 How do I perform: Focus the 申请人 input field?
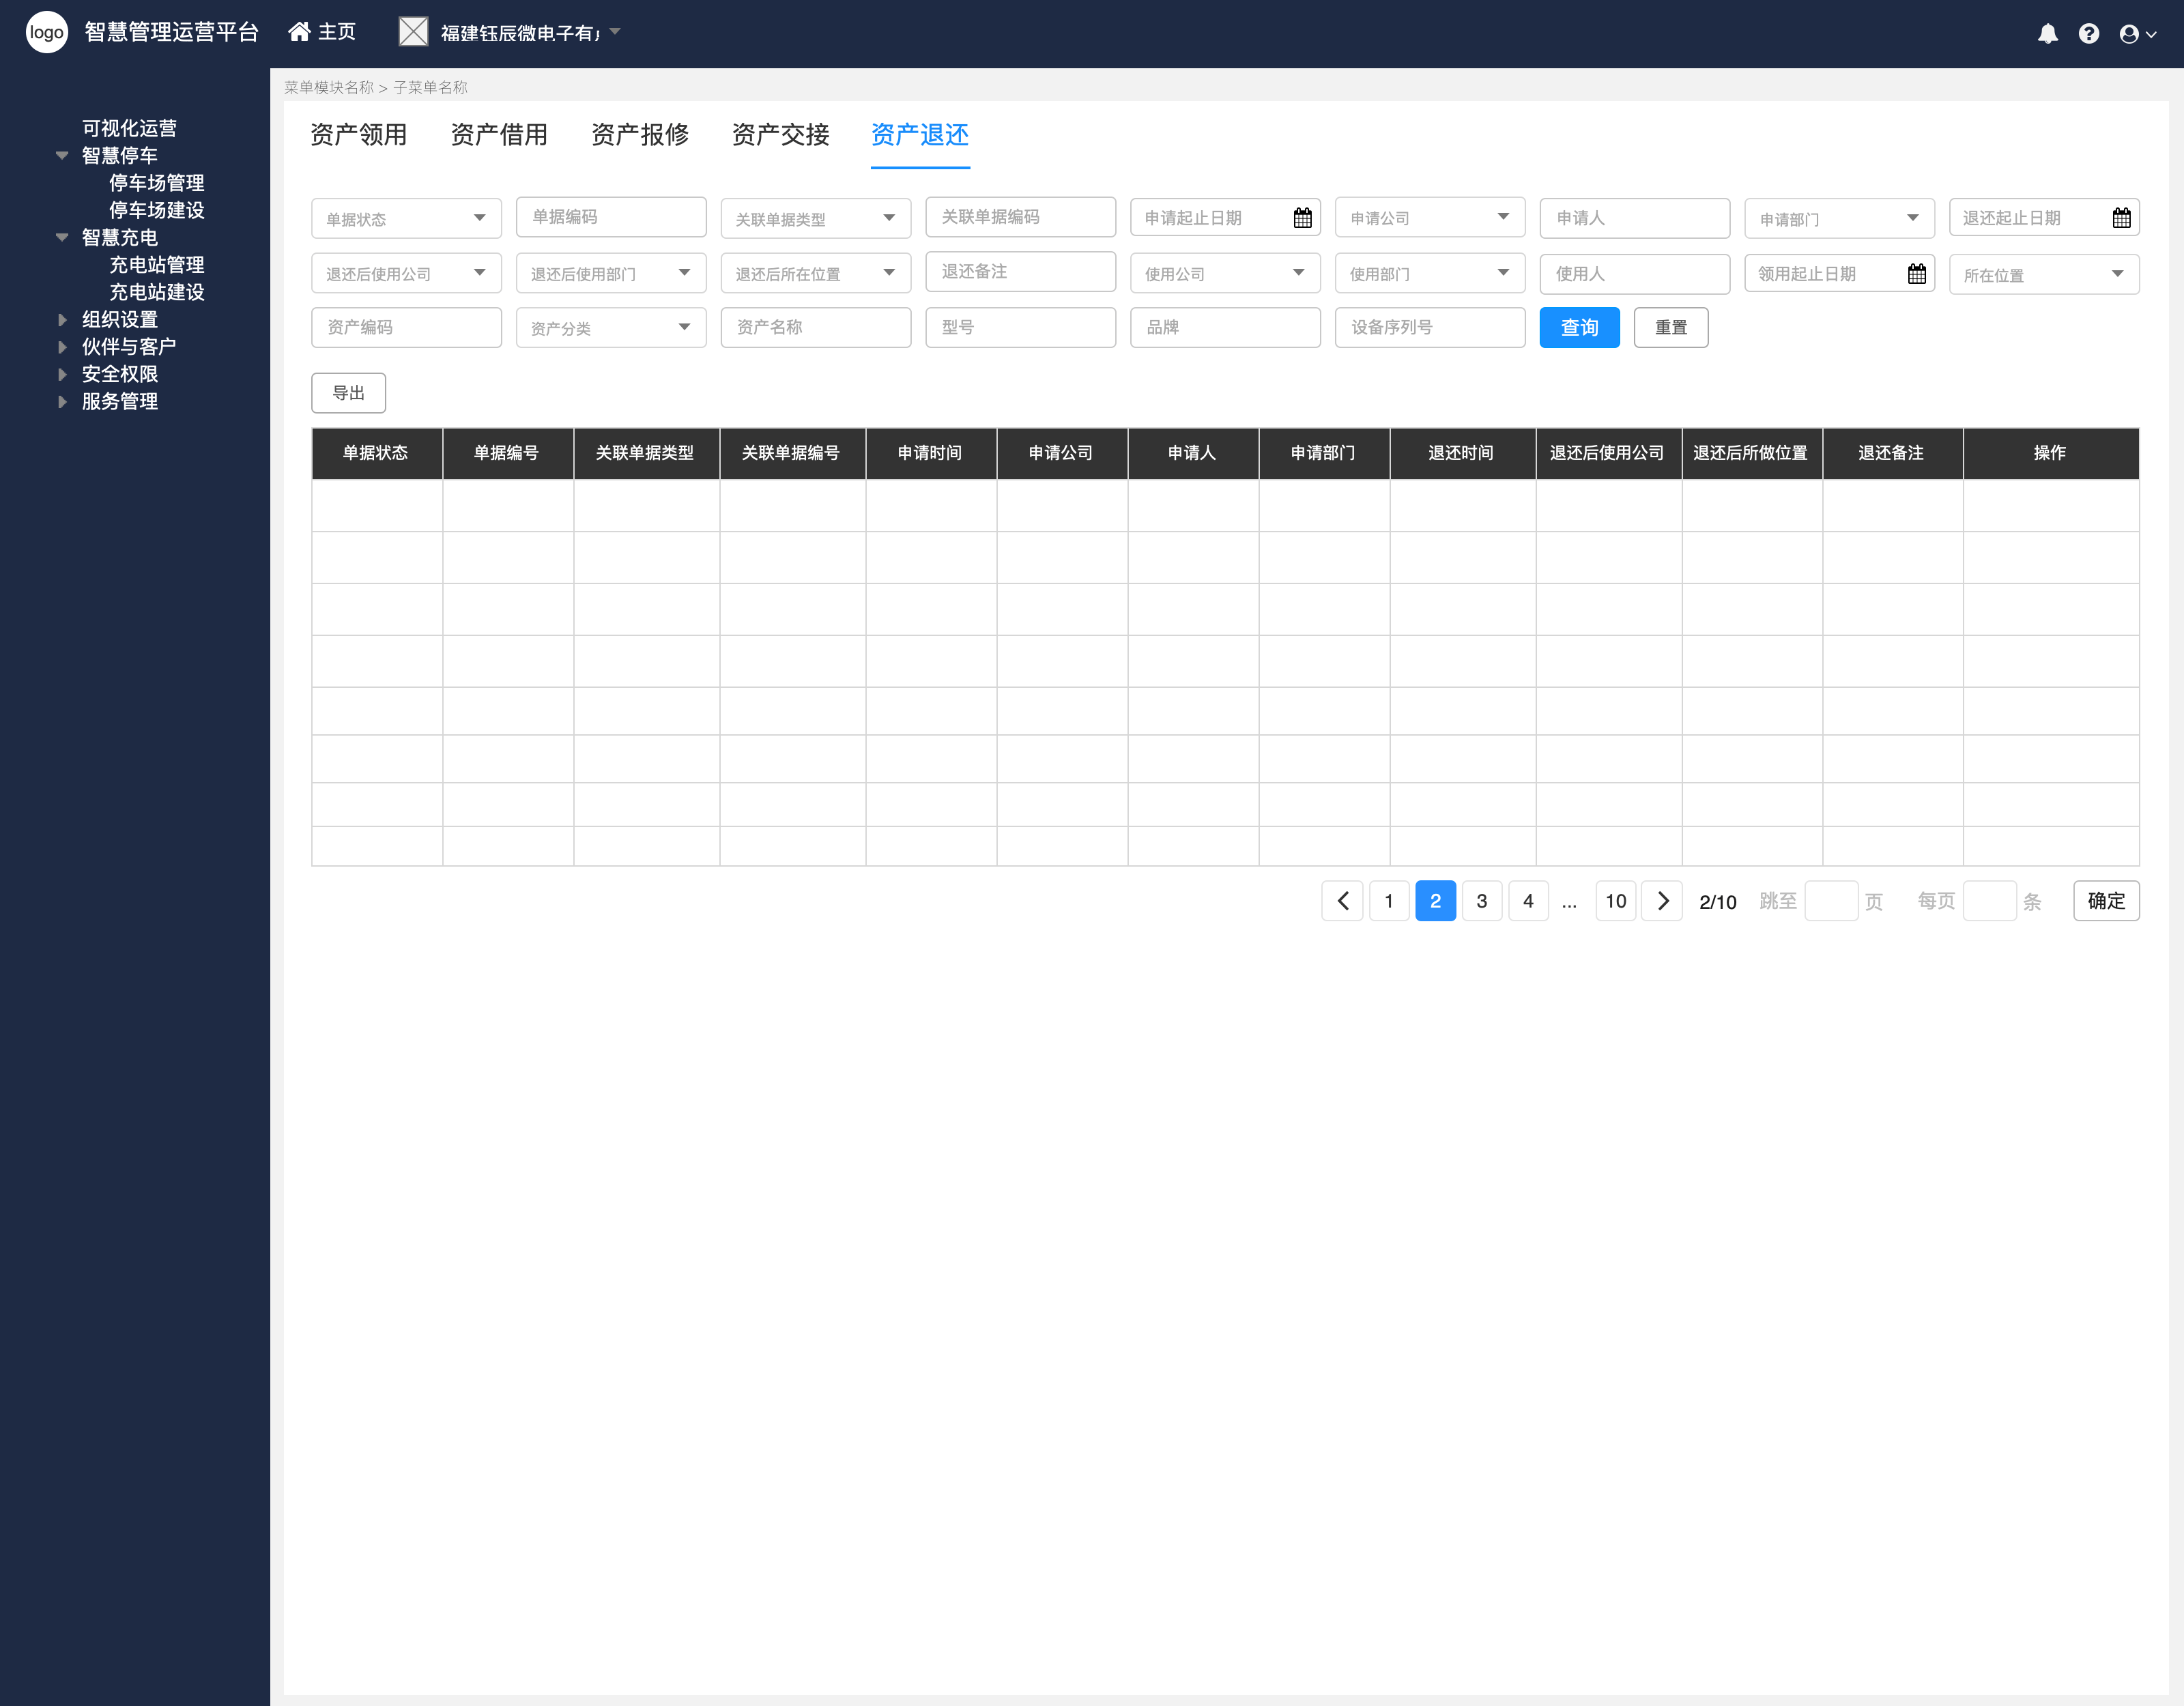[x=1634, y=218]
